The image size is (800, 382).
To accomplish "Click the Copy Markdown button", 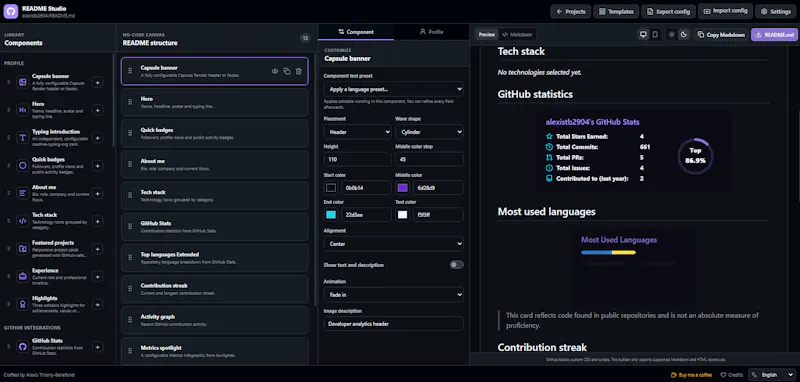I will tap(721, 35).
